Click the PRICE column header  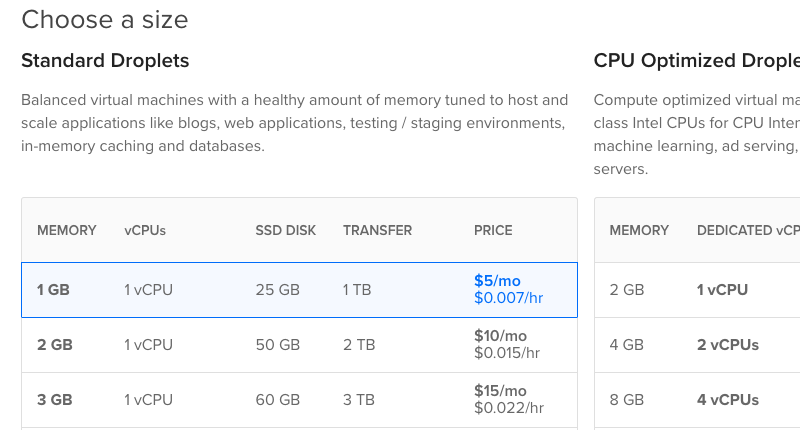pyautogui.click(x=493, y=231)
